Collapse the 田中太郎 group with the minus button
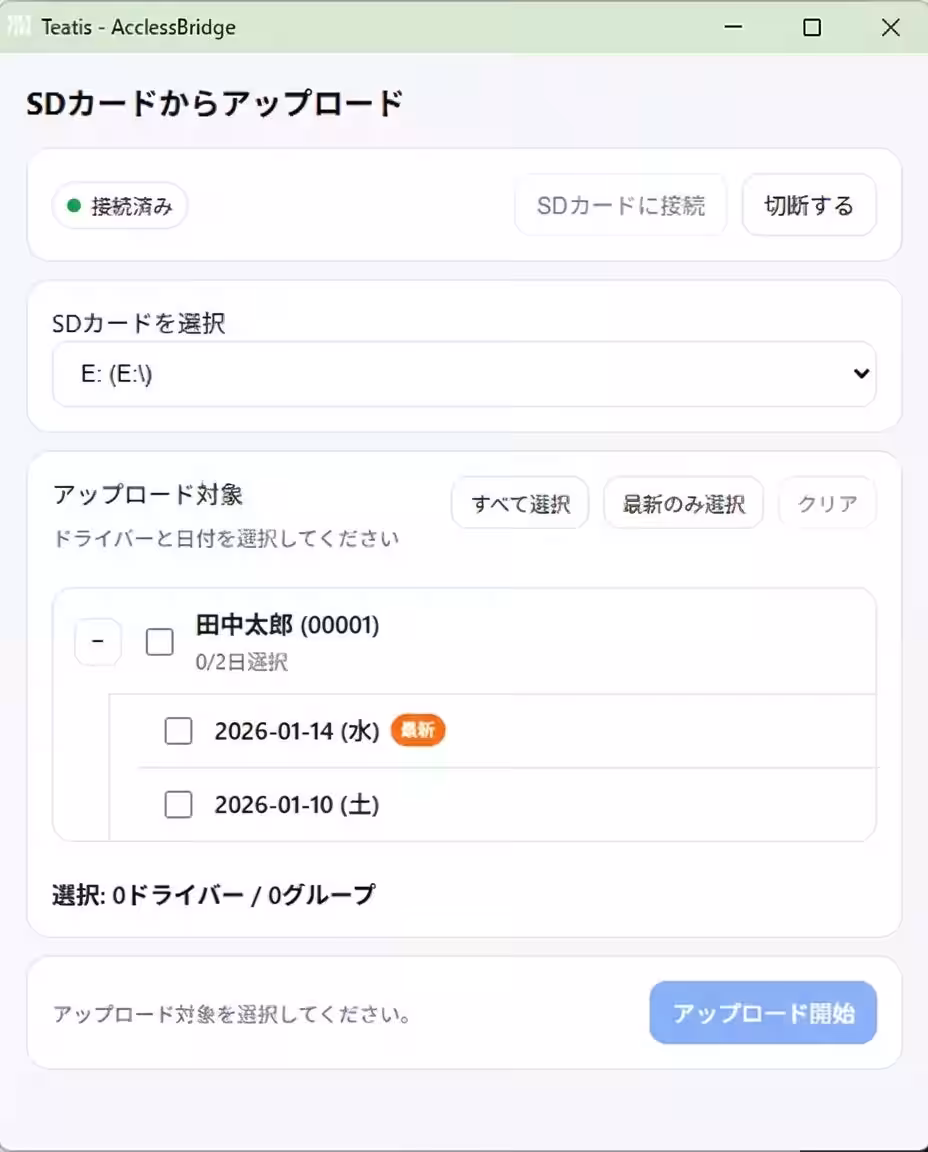This screenshot has width=928, height=1152. (x=97, y=641)
